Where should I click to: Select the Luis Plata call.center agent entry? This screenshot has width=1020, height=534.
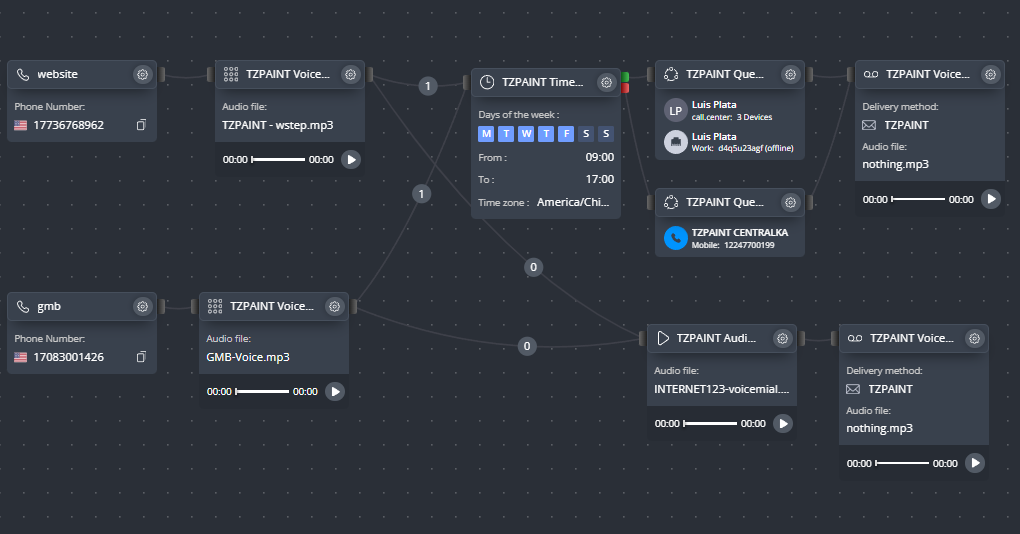[729, 110]
